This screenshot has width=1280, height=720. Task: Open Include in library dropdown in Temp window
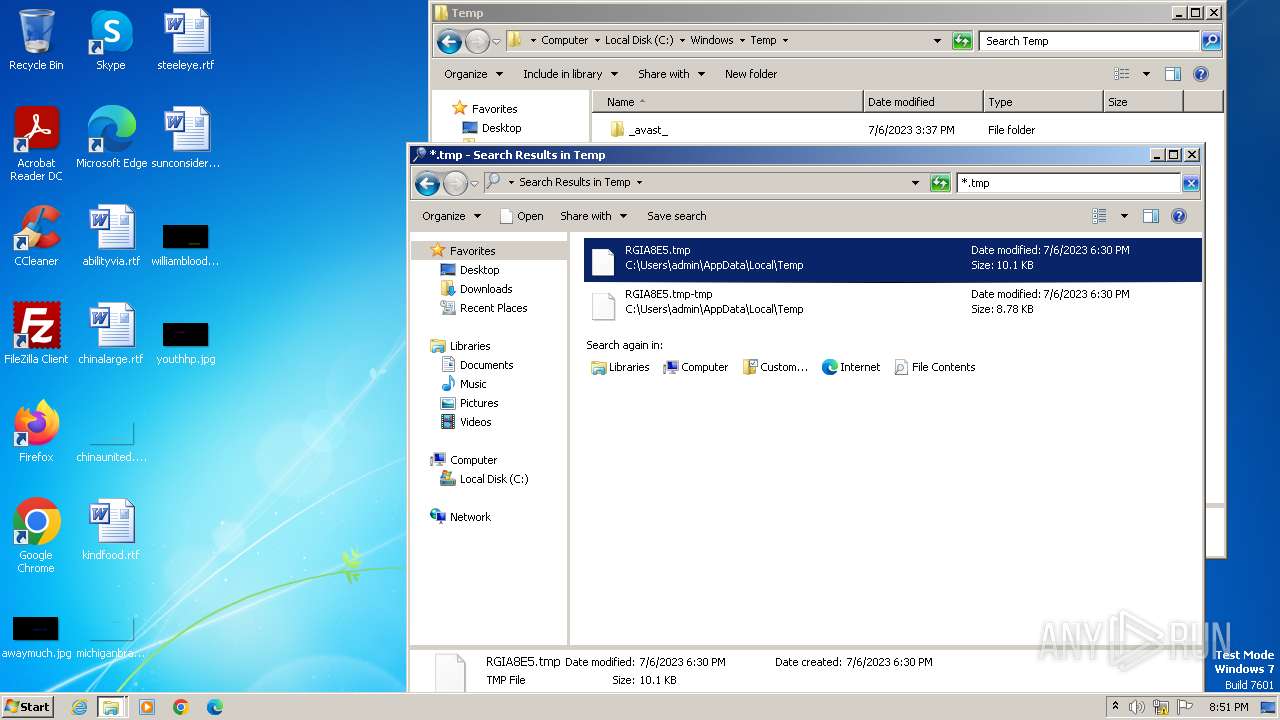pos(570,74)
